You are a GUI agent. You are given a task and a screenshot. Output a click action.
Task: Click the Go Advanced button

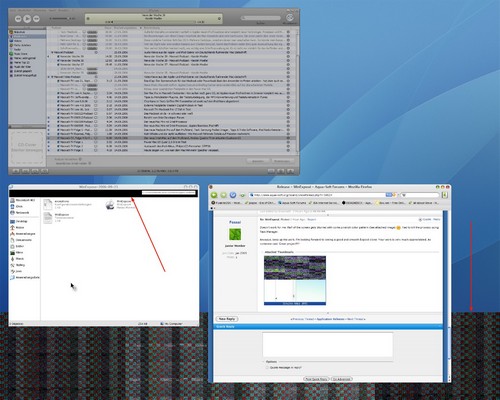tap(342, 379)
